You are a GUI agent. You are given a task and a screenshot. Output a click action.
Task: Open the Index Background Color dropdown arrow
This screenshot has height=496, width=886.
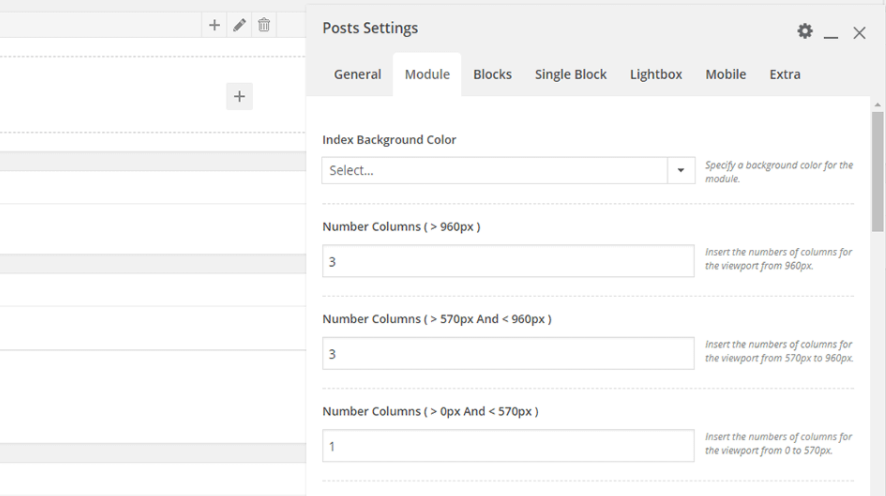[681, 170]
